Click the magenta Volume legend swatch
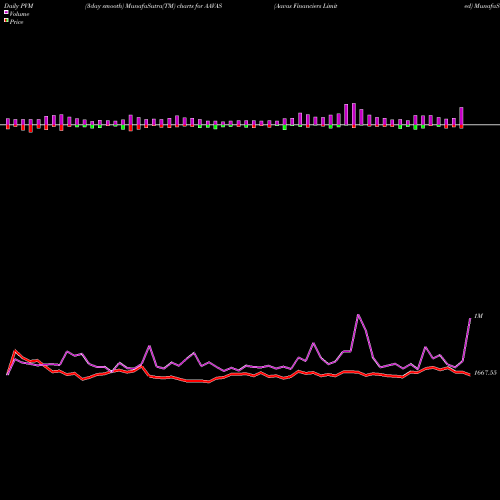 click(6, 12)
